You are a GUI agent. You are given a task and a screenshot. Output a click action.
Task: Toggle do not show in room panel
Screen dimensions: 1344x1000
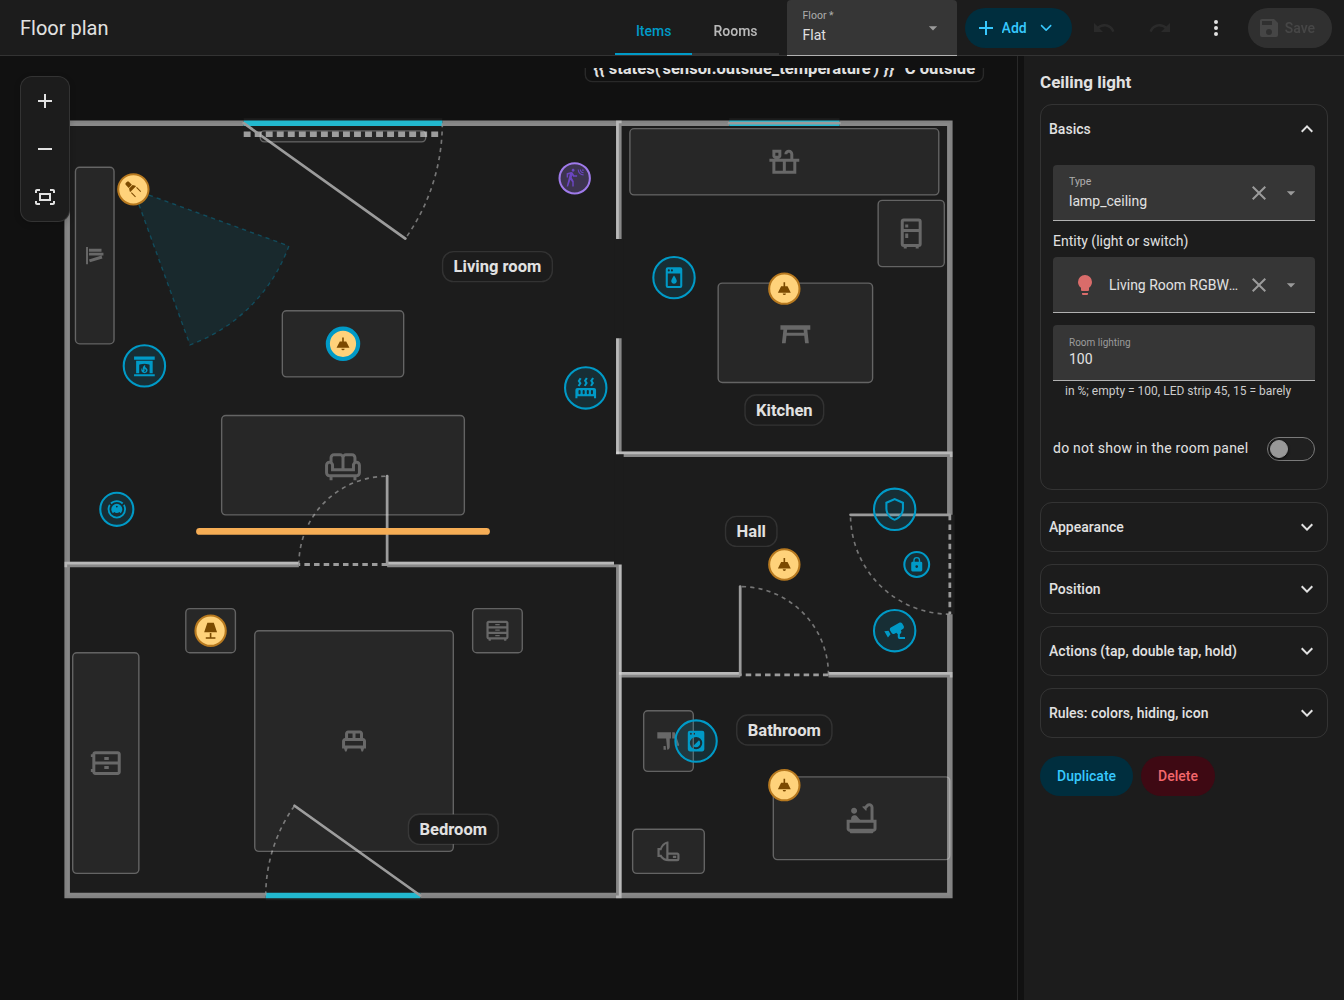click(x=1290, y=449)
